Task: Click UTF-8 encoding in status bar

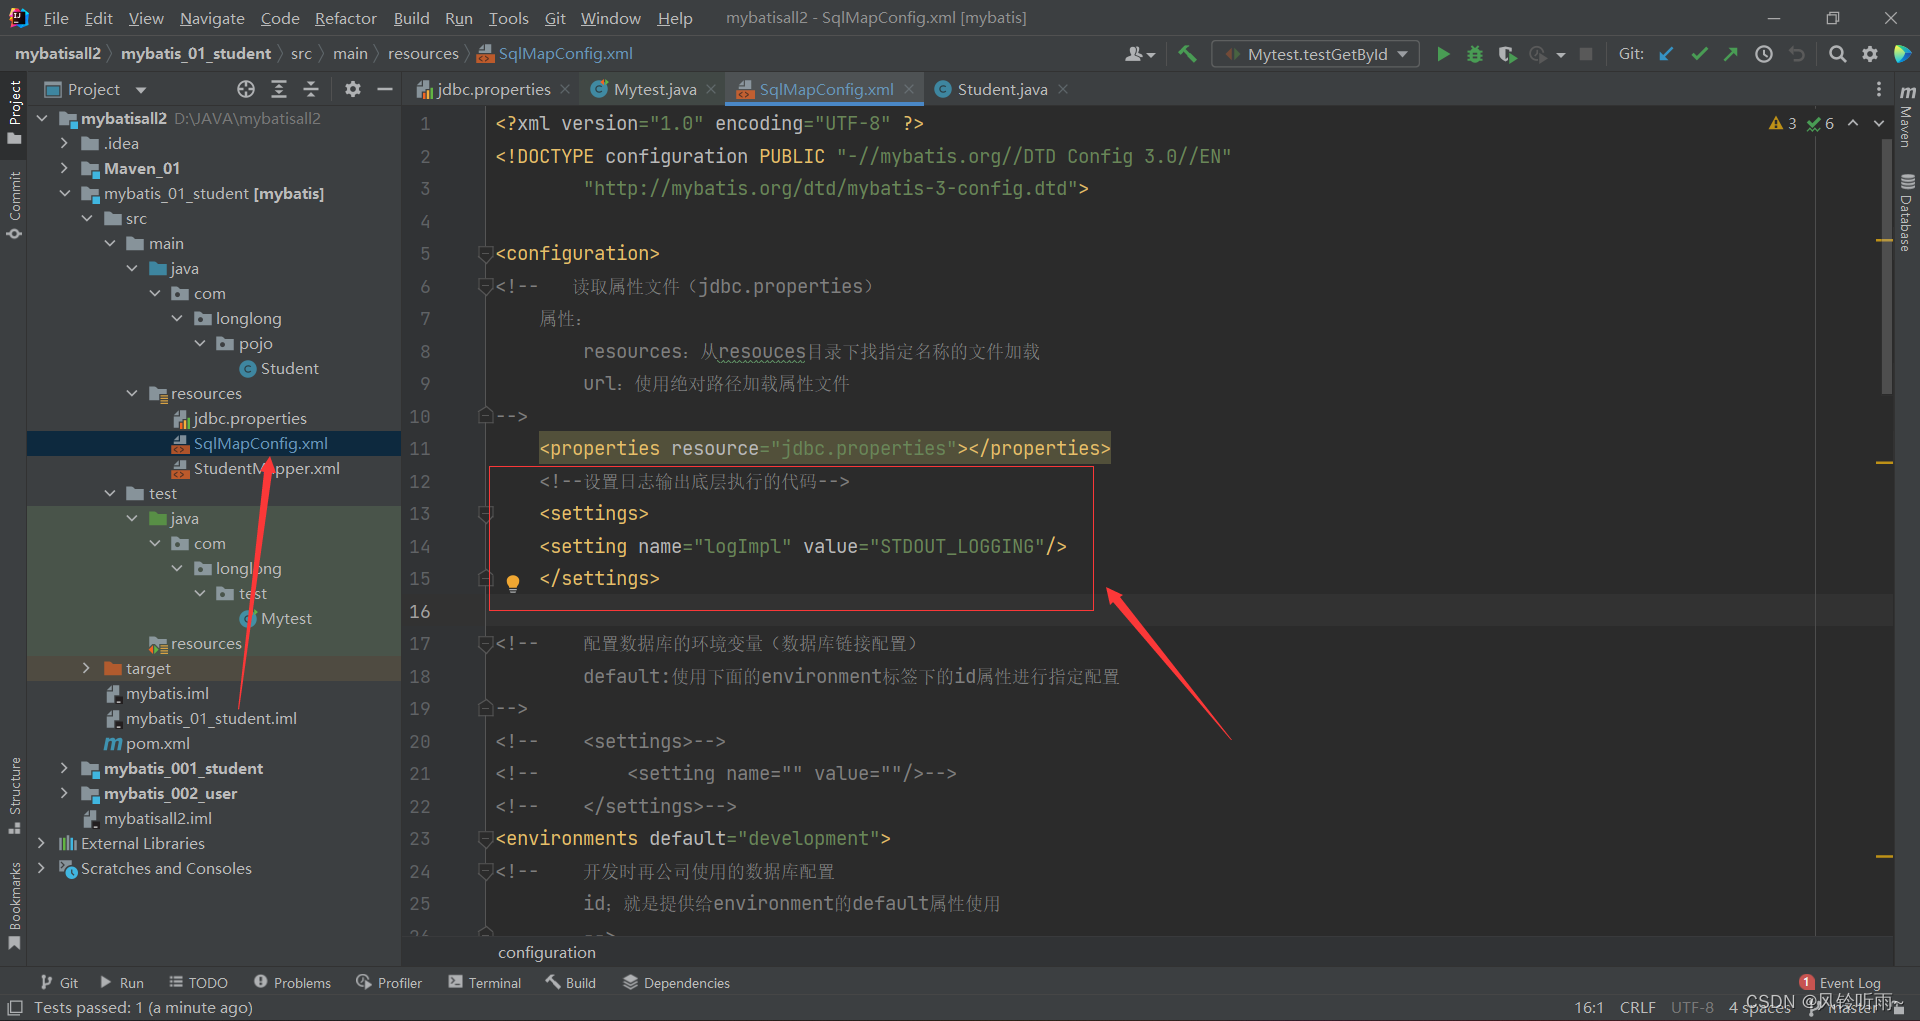Action: click(1692, 1007)
